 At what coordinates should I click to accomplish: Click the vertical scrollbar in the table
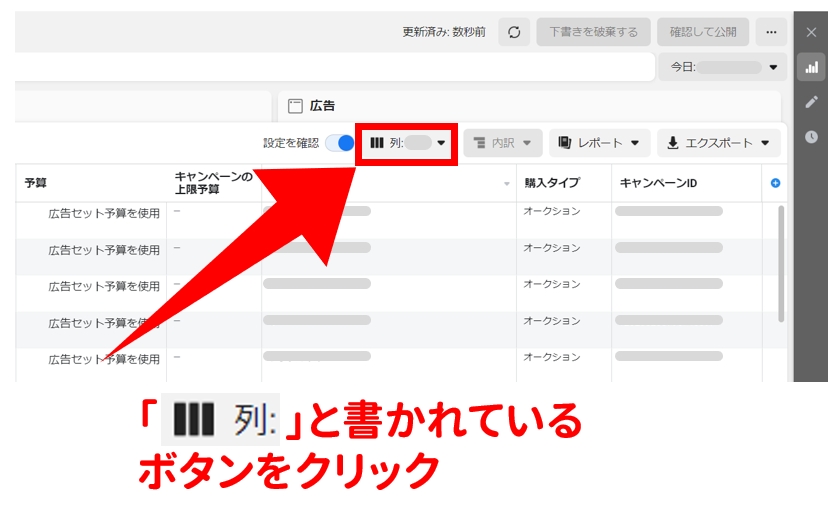(x=781, y=263)
